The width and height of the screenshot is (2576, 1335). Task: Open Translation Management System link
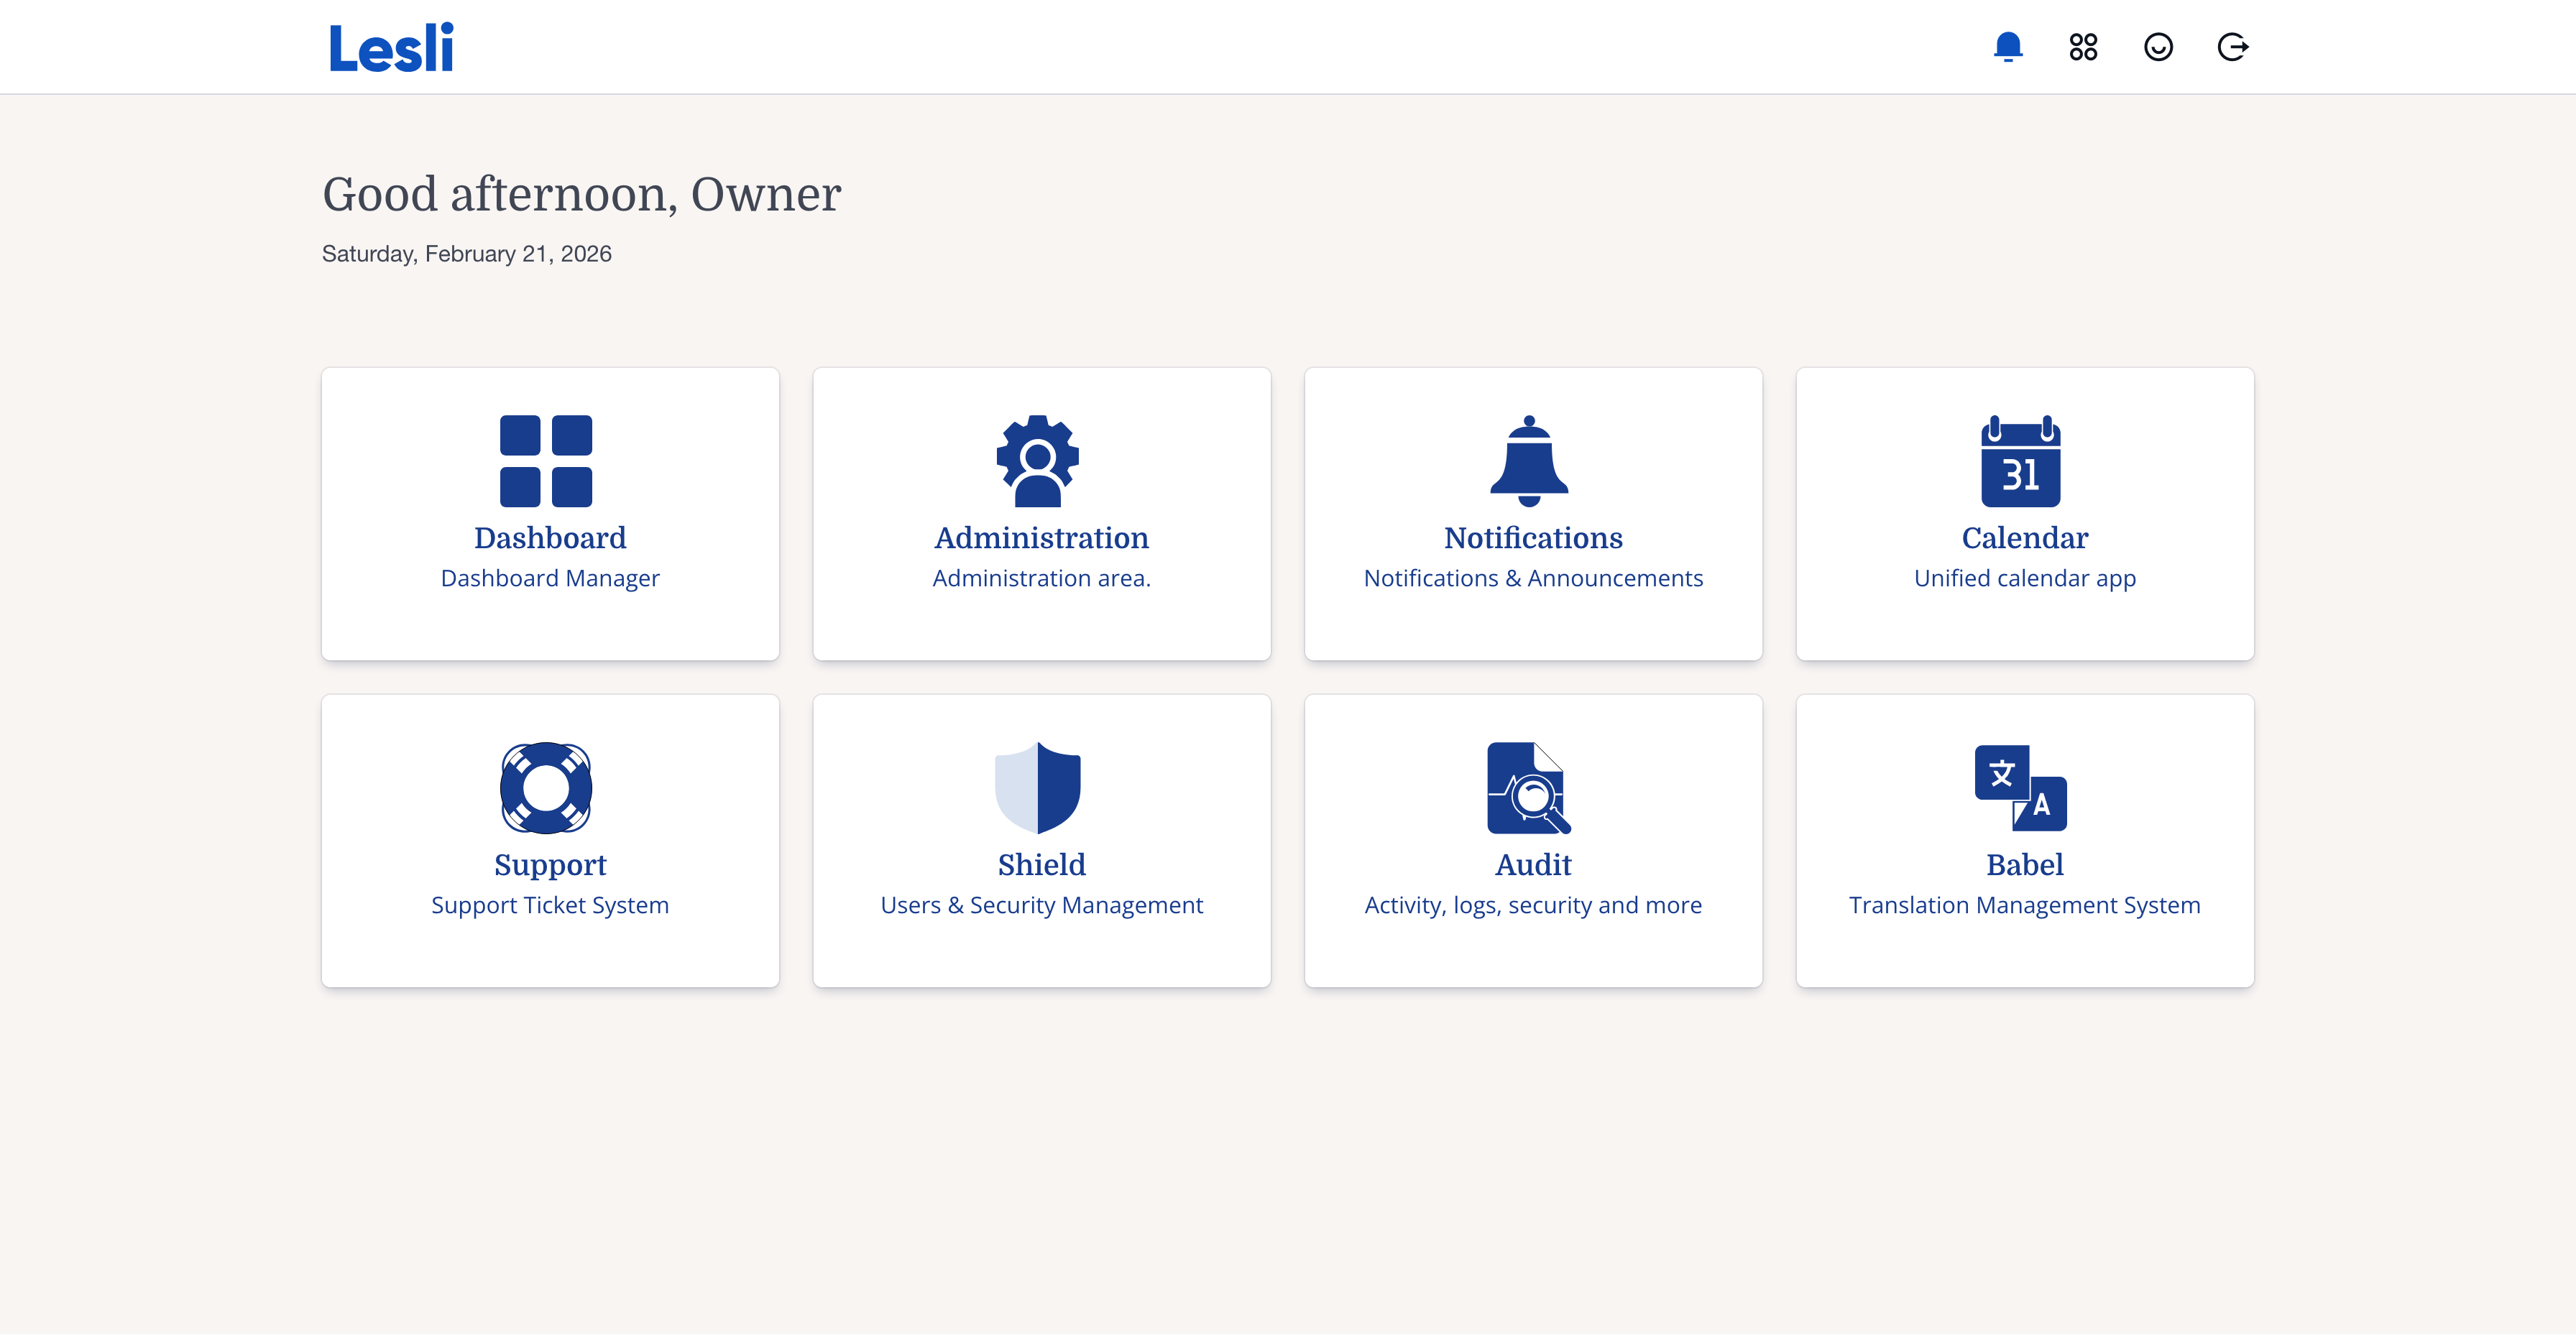tap(2024, 905)
